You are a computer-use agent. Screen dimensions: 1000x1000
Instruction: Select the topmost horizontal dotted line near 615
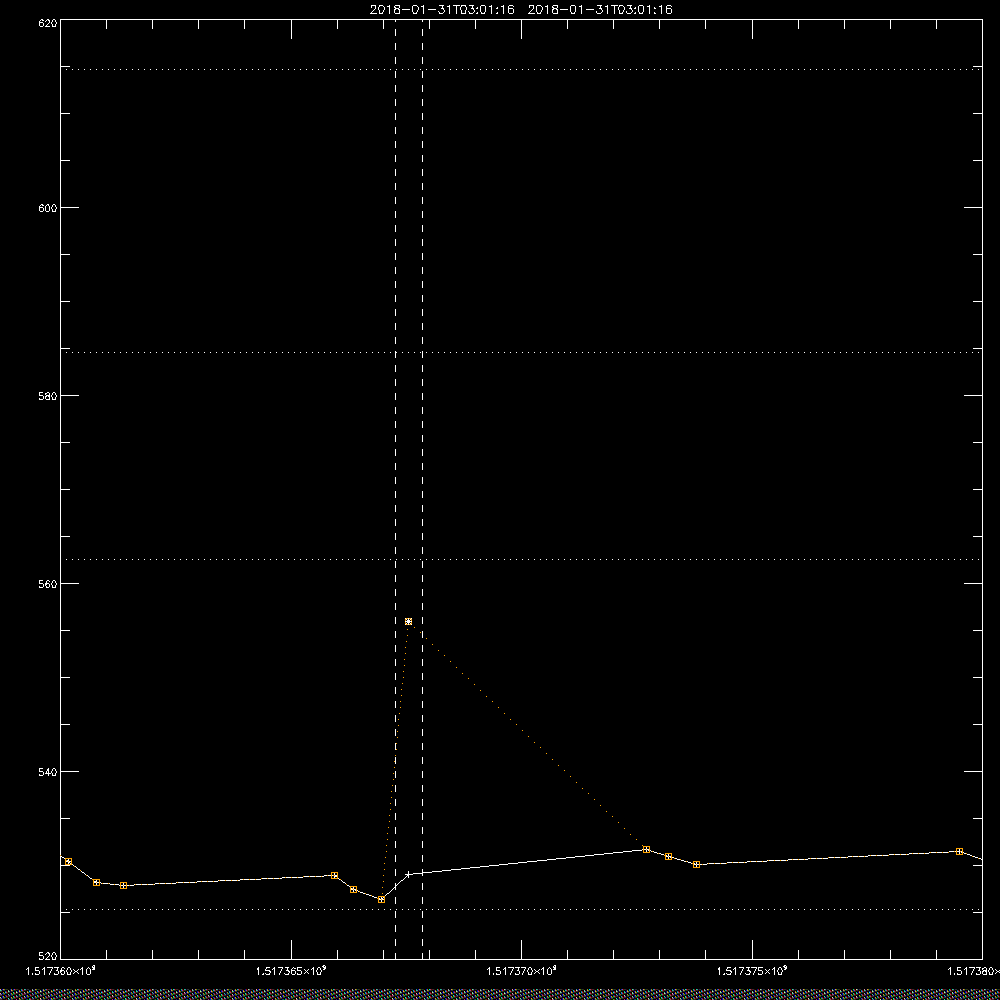click(x=521, y=69)
